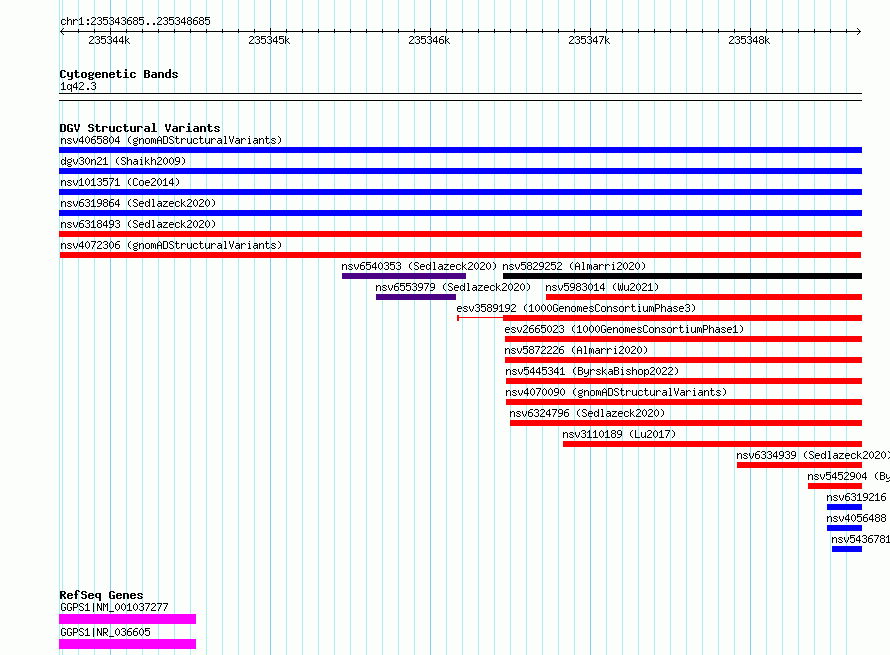Click the nsv6540353 (Sedlazeck2020) label
Screen dimensions: 890x655
click(419, 266)
